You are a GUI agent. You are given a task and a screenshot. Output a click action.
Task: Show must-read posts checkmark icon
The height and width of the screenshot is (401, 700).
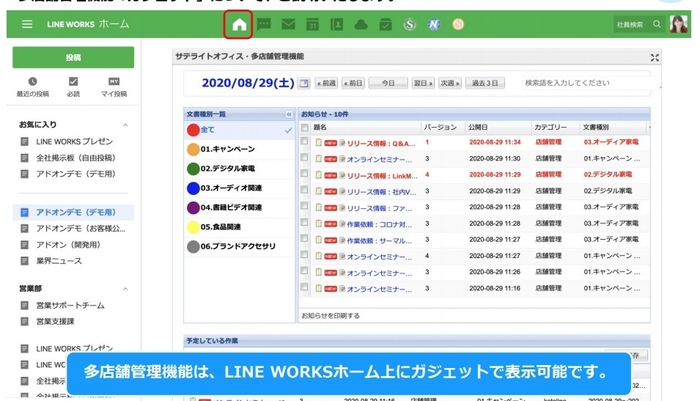[x=73, y=81]
